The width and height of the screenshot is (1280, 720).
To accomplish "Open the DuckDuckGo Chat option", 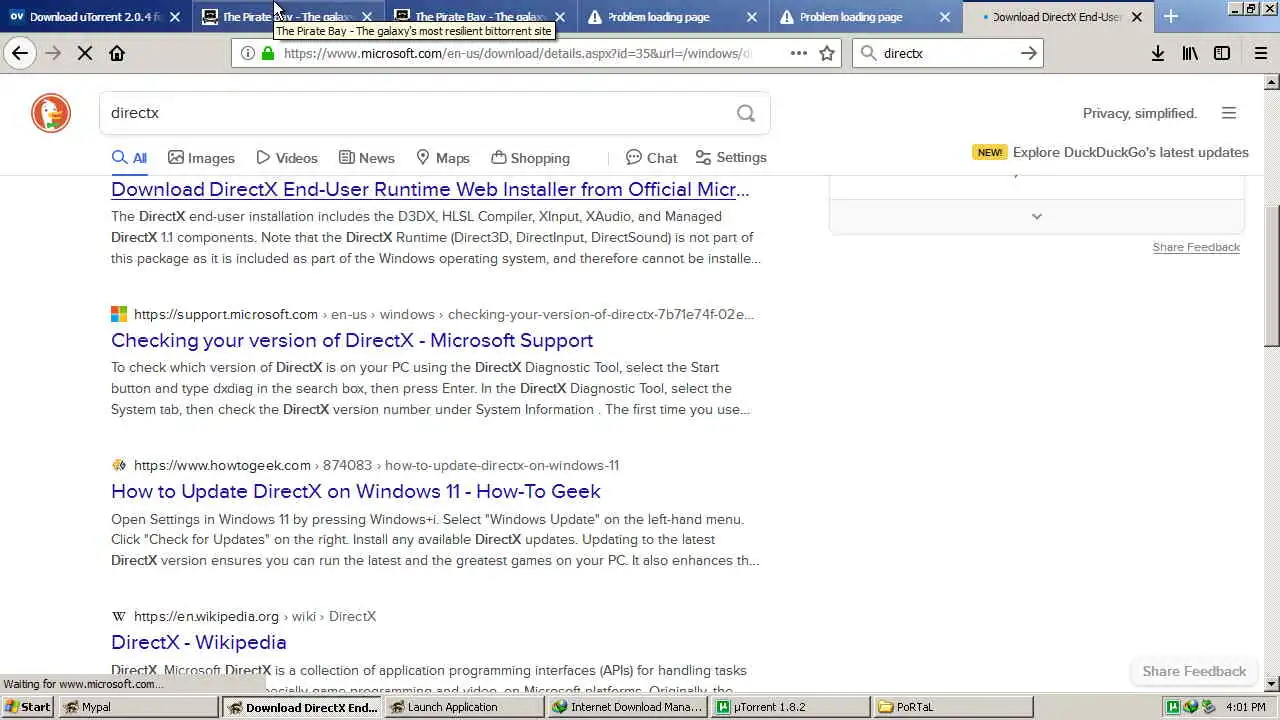I will tap(651, 158).
